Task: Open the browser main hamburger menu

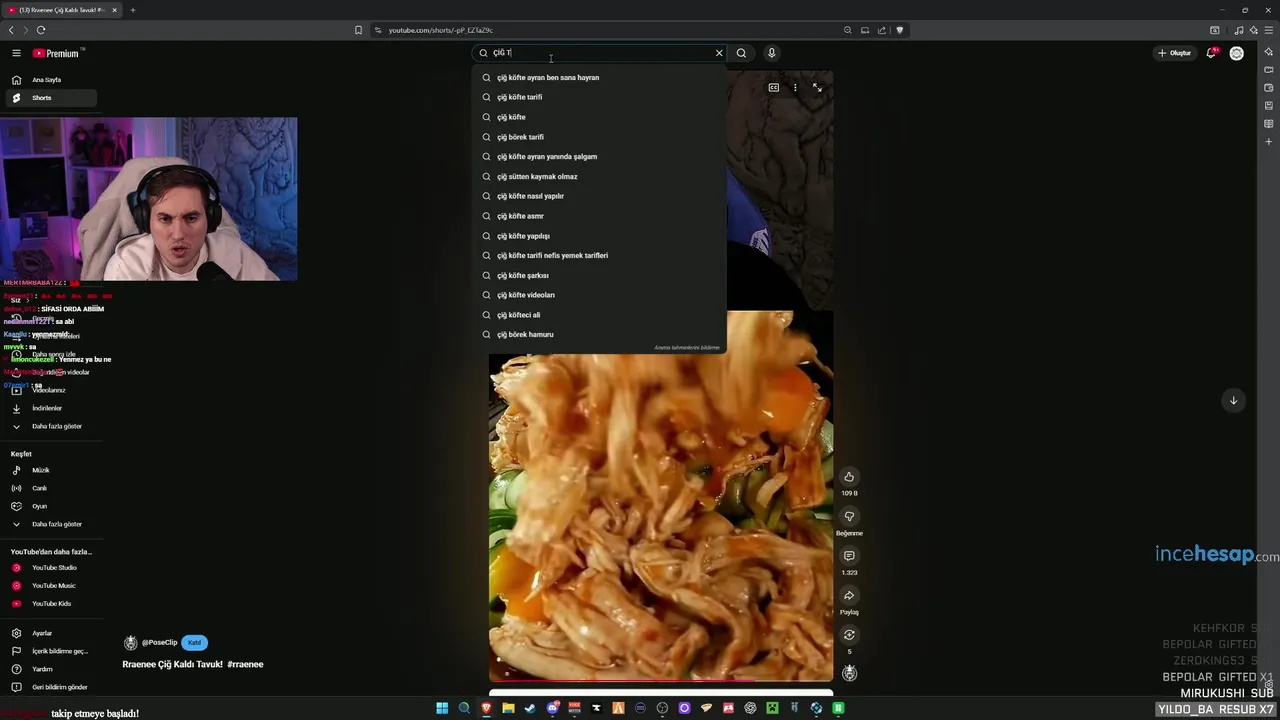Action: [1268, 30]
